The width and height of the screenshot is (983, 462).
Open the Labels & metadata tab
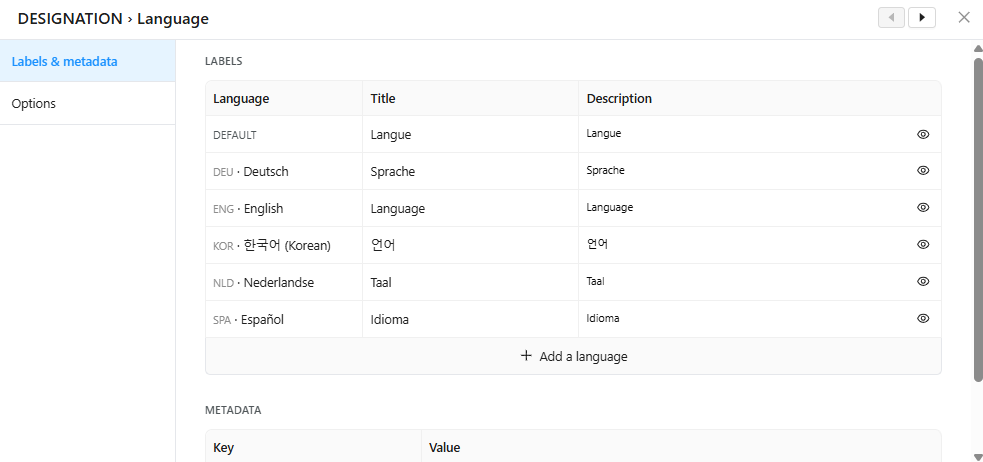pyautogui.click(x=88, y=61)
